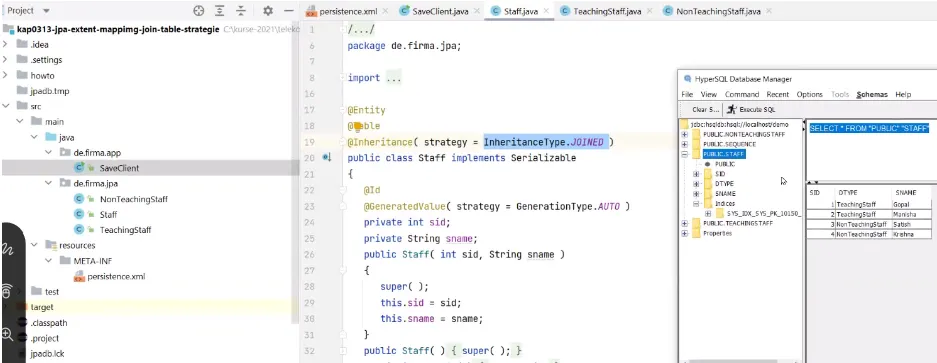Collapse the src folder
The image size is (937, 363).
coord(5,106)
